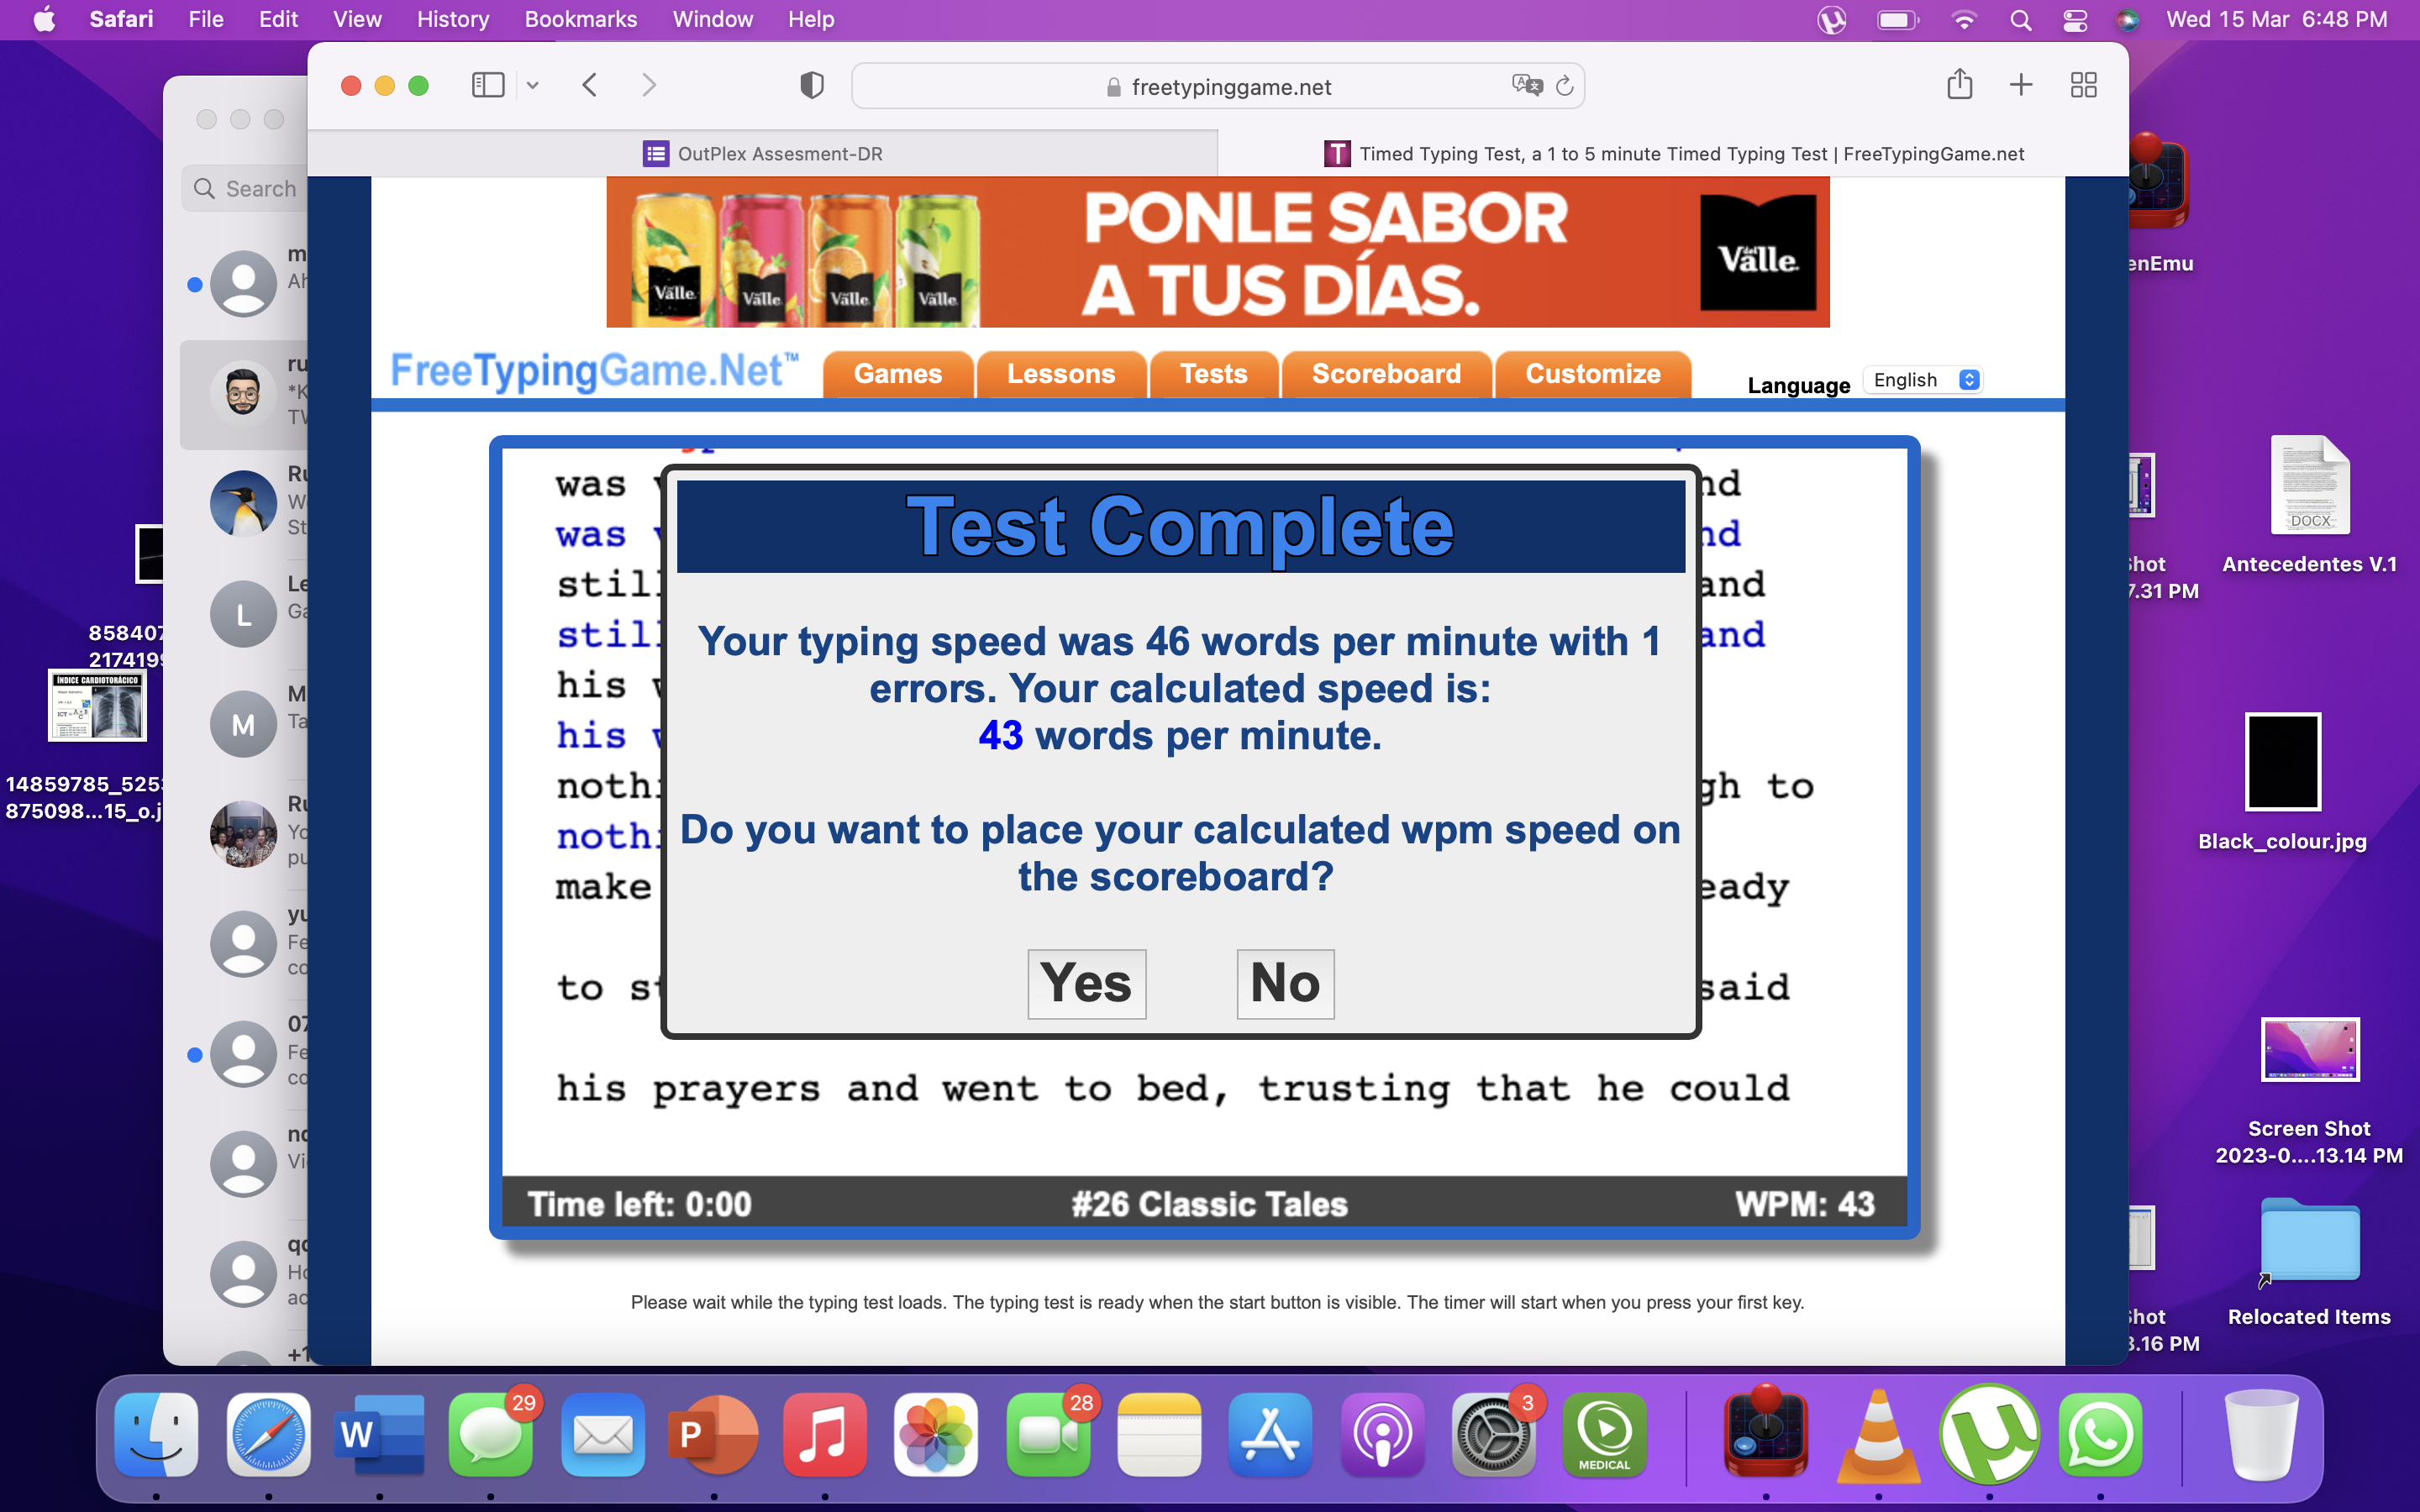Open FaceTime from the Dock
The height and width of the screenshot is (1512, 2420).
[x=1048, y=1434]
